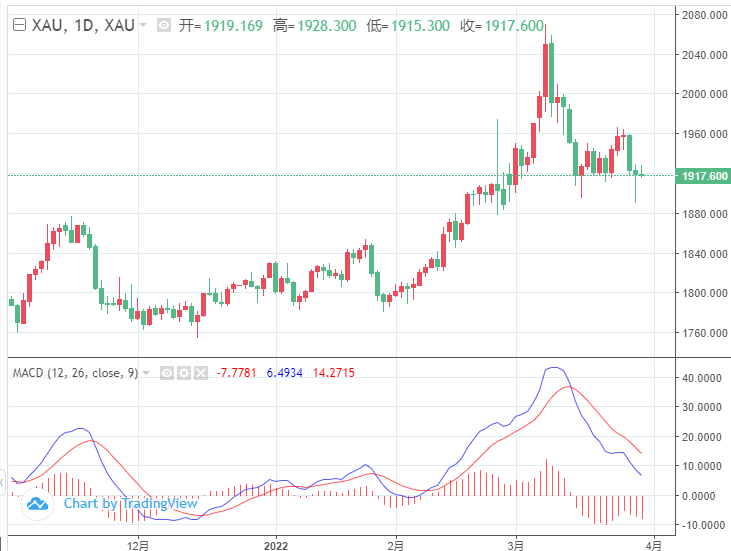The image size is (731, 551).
Task: Select the high value 1928.300
Action: coord(327,25)
